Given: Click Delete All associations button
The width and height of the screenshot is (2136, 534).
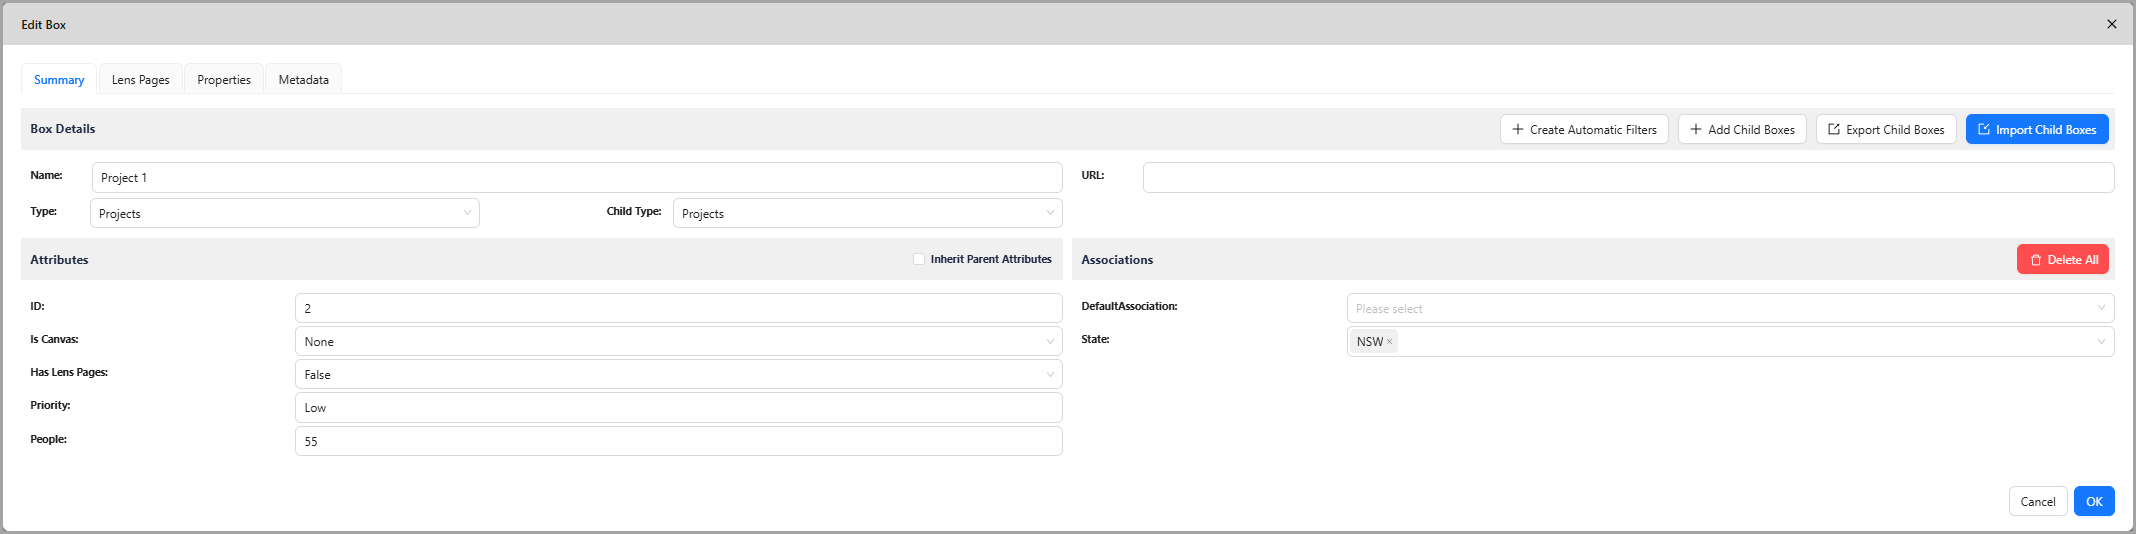Looking at the screenshot, I should (2062, 259).
